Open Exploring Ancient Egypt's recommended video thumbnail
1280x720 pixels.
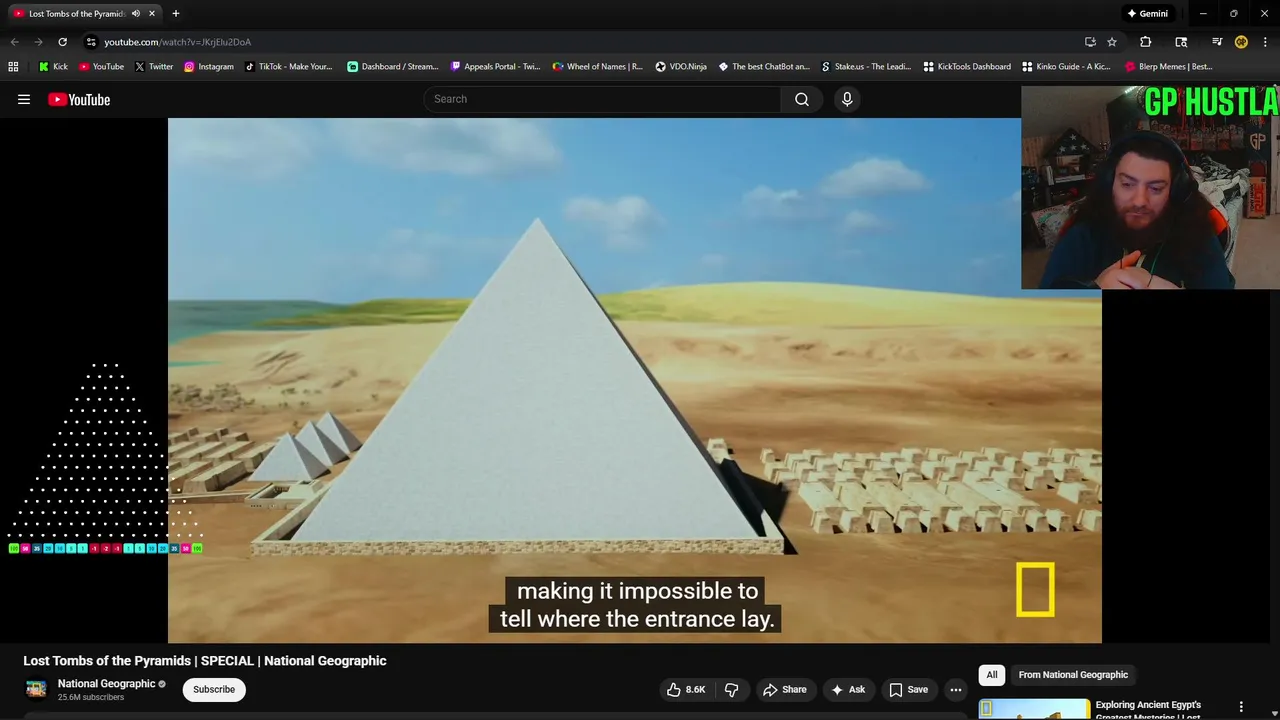tap(1034, 709)
